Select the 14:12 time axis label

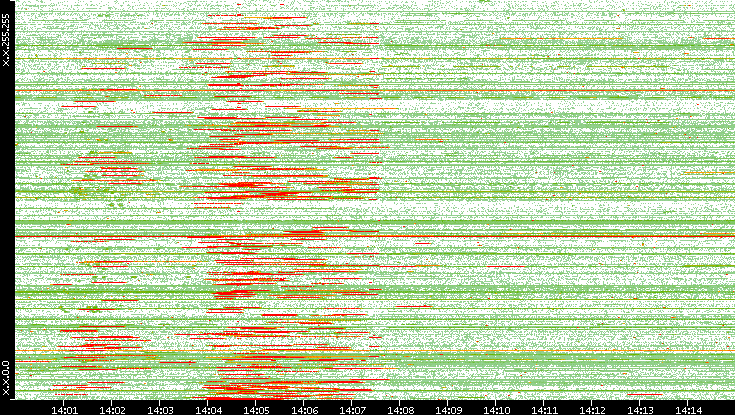pyautogui.click(x=592, y=410)
